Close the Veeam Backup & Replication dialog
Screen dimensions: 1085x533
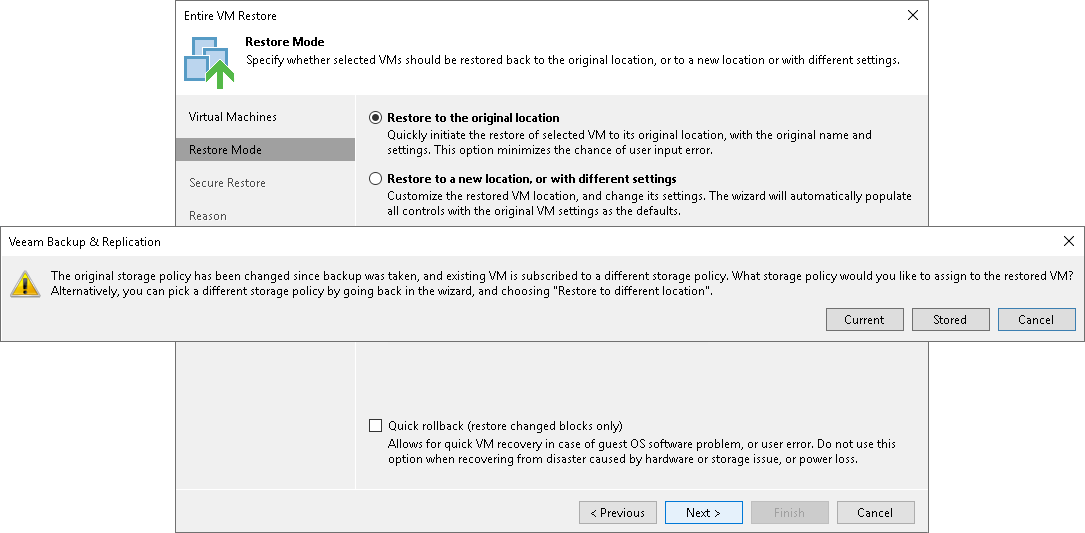tap(1069, 241)
